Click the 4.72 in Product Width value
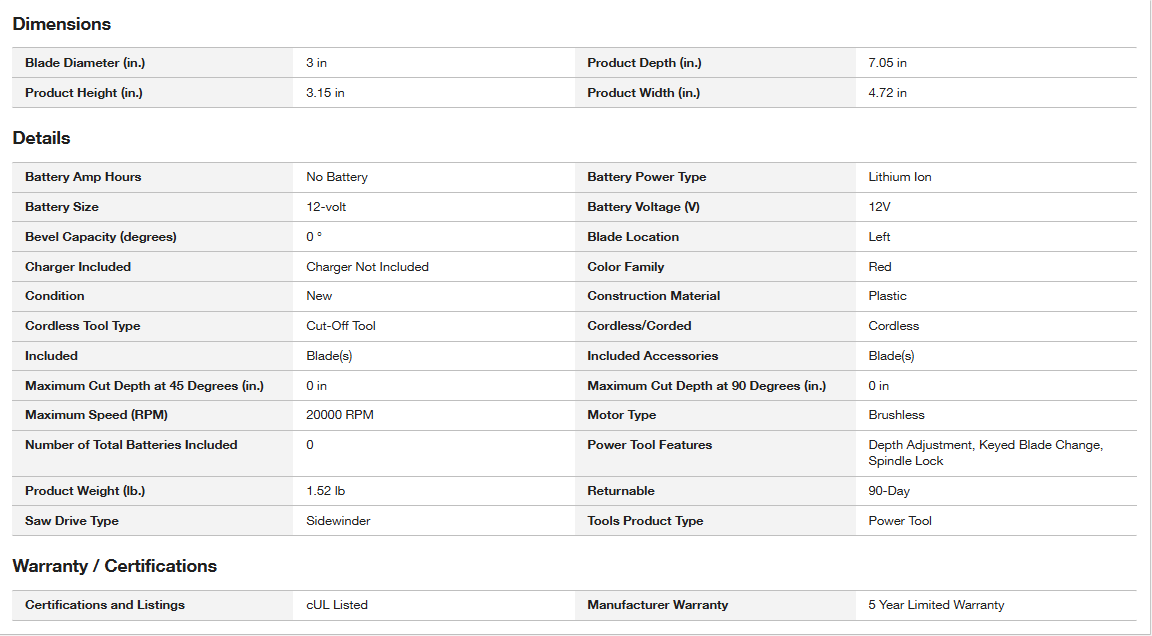 888,93
